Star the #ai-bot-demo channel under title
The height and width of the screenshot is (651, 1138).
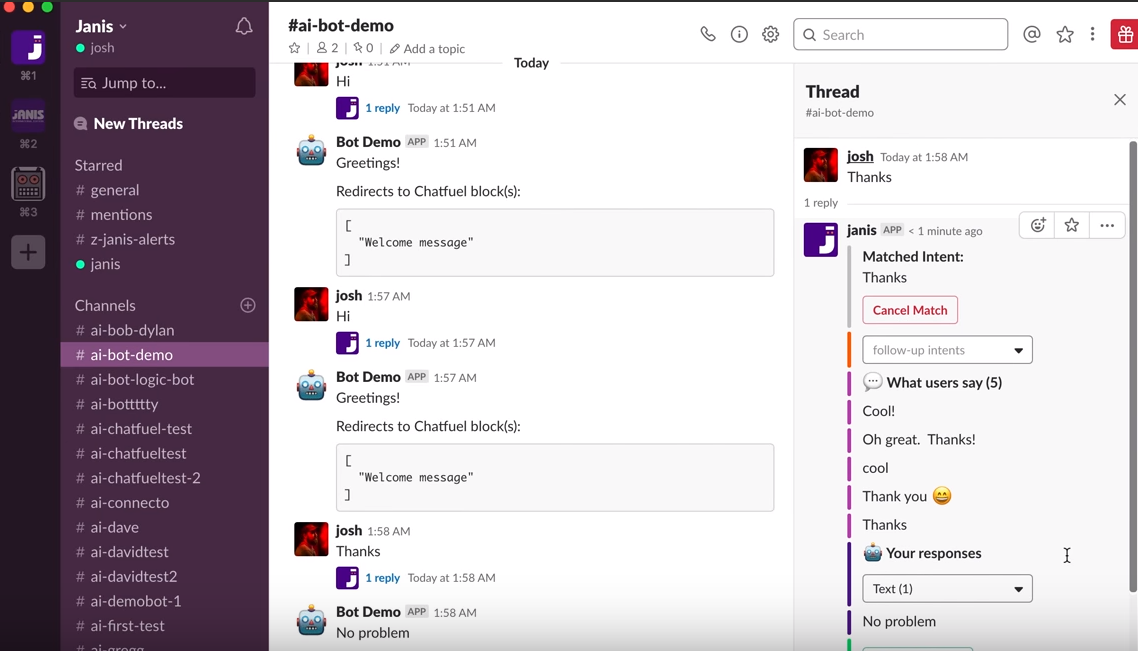[x=294, y=48]
